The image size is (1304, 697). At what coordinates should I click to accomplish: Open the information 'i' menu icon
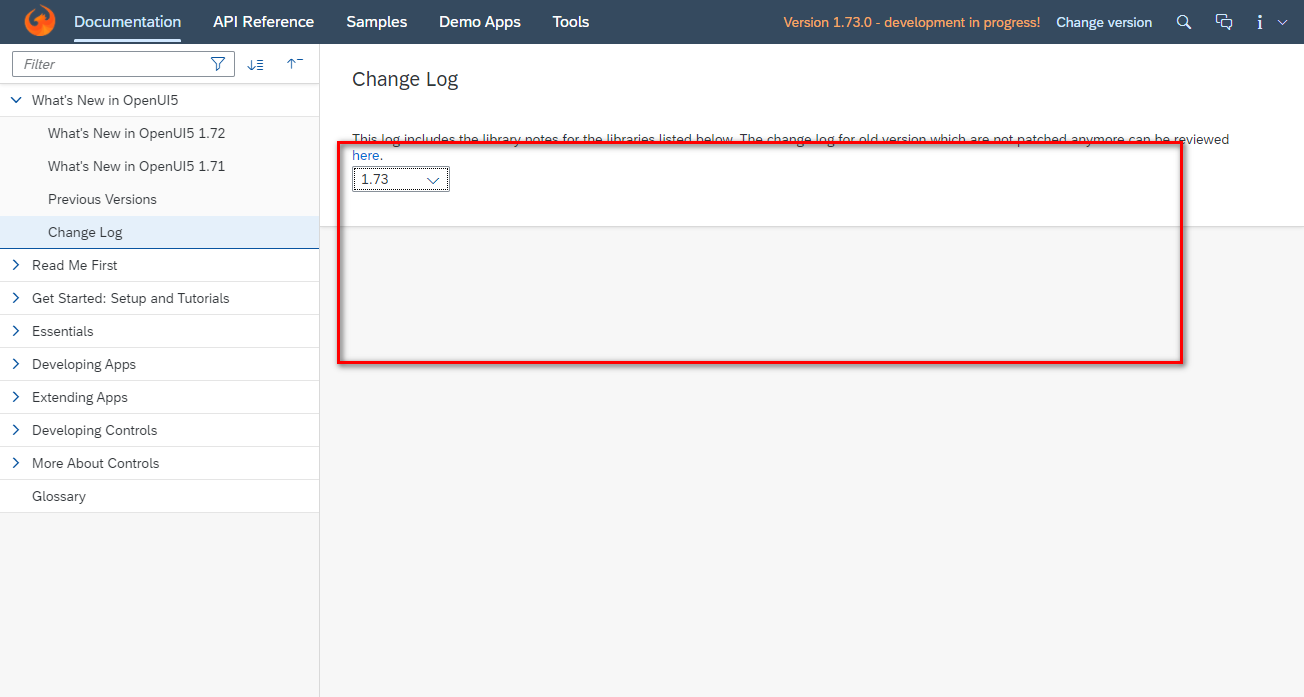1260,22
